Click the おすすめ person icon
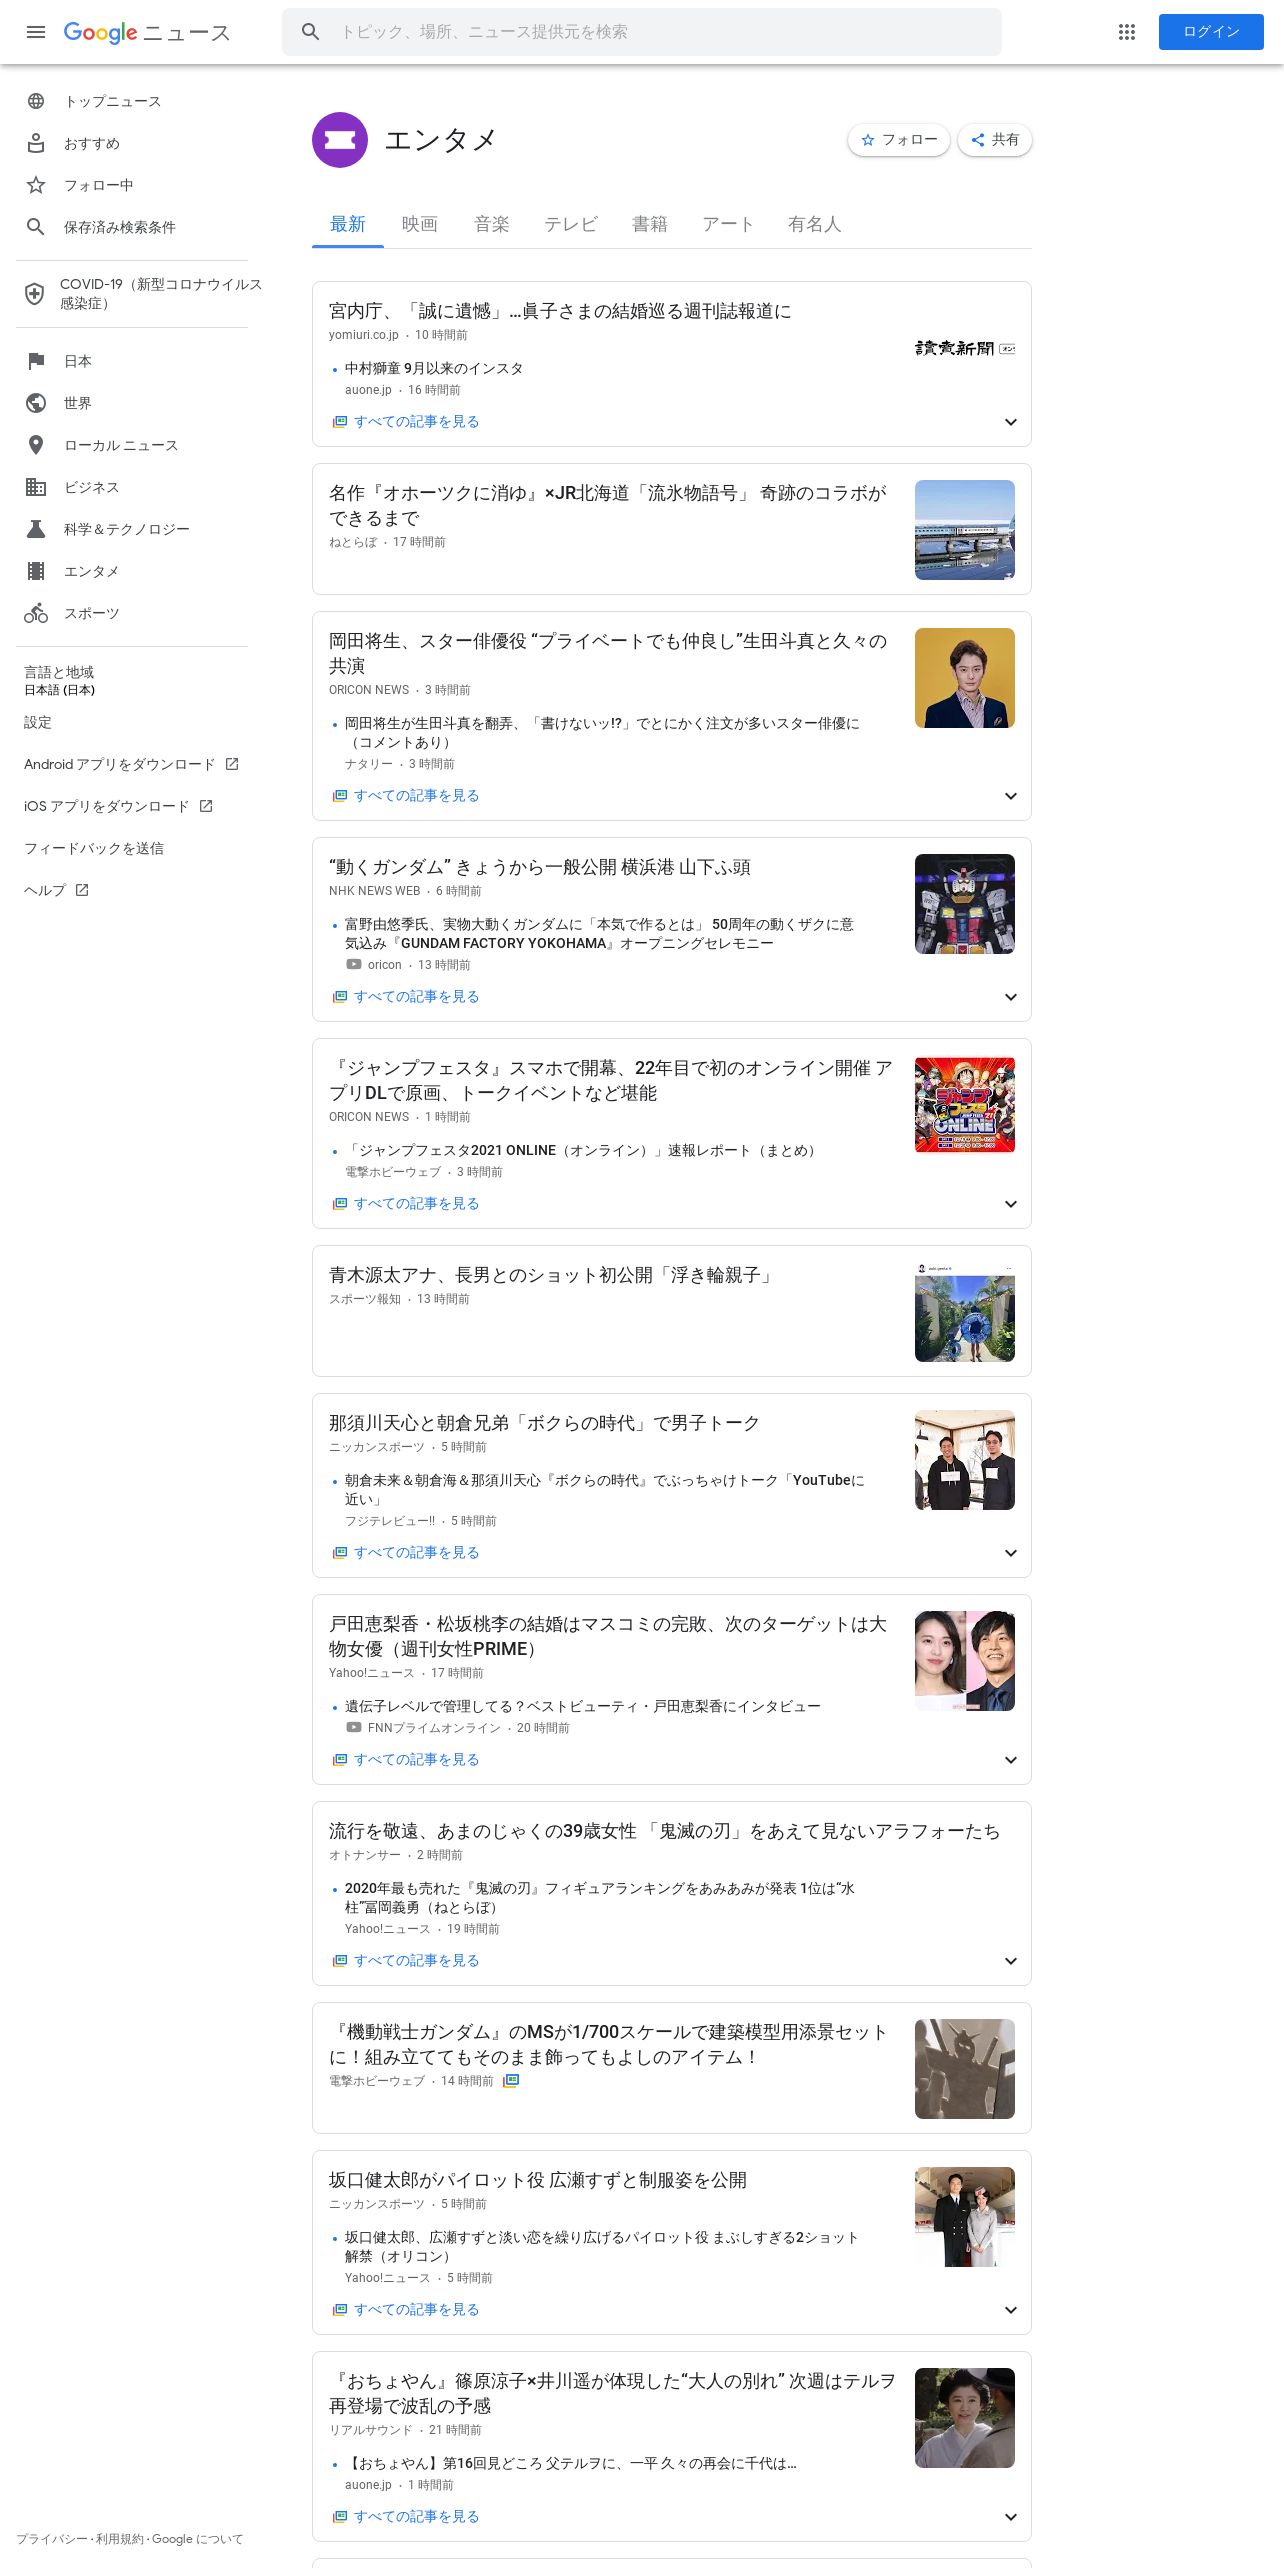Viewport: 1284px width, 2568px height. (x=36, y=143)
